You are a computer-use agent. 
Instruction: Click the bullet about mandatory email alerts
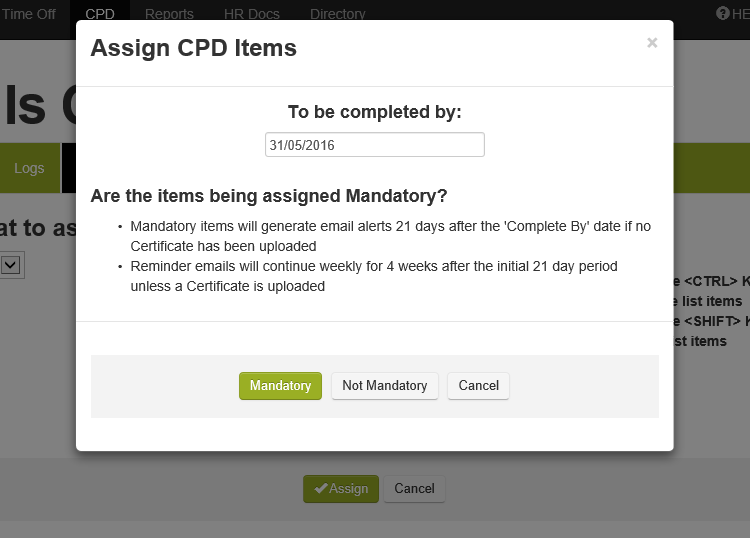390,236
